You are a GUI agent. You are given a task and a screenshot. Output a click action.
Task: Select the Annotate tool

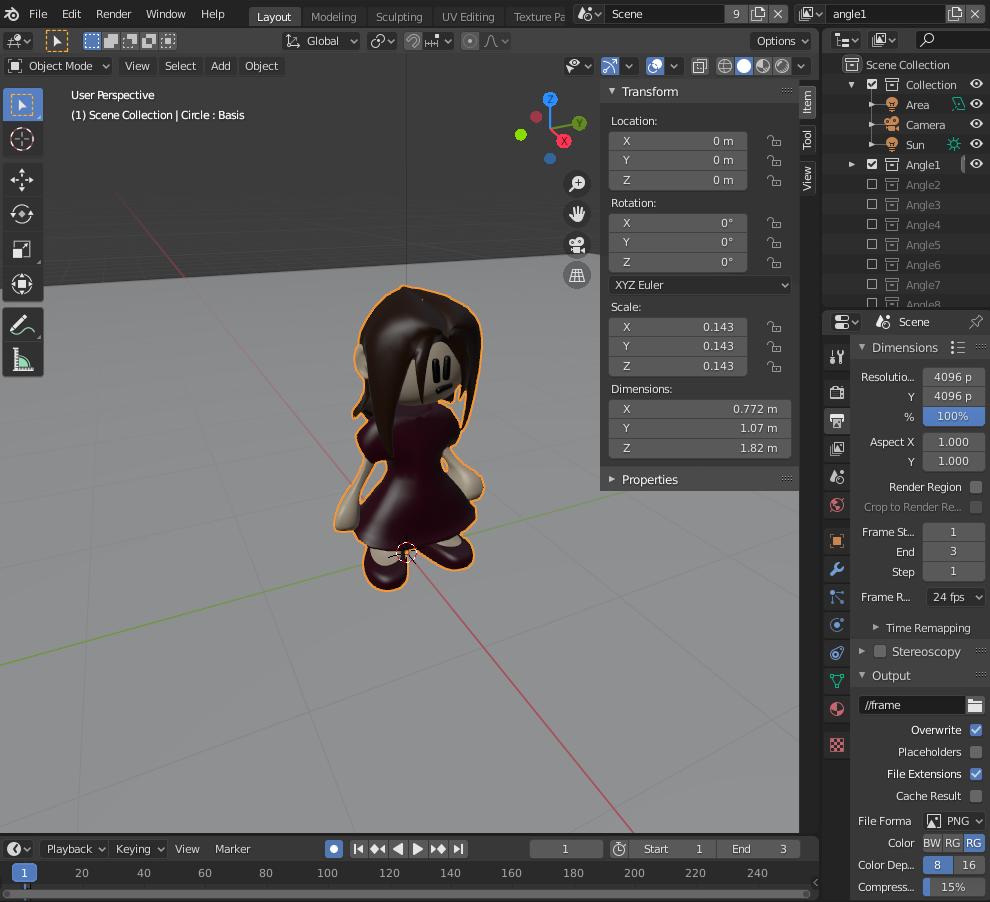point(22,326)
